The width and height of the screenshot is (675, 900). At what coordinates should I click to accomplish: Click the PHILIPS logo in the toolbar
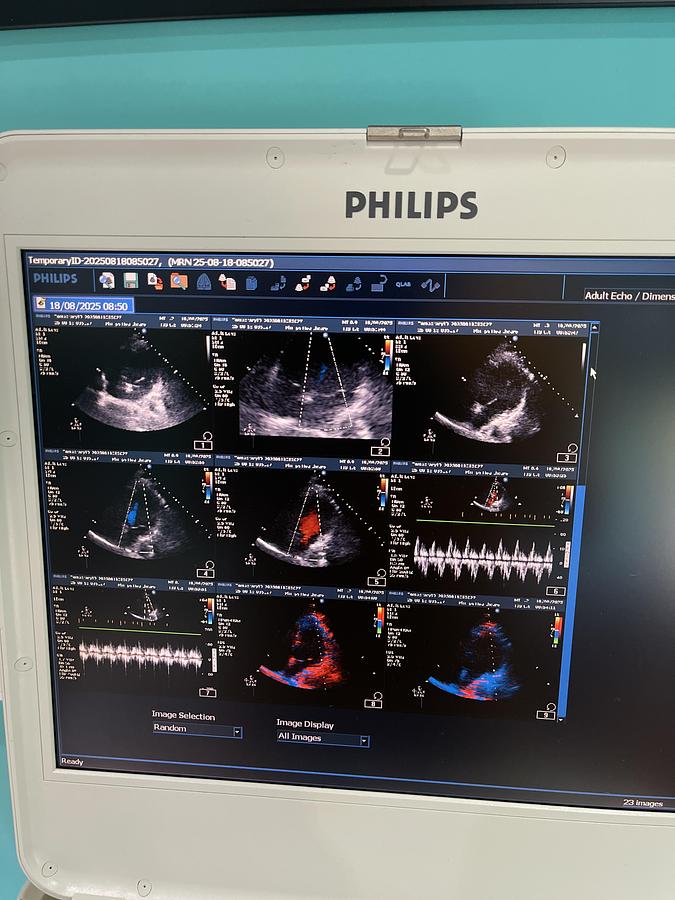click(x=55, y=278)
